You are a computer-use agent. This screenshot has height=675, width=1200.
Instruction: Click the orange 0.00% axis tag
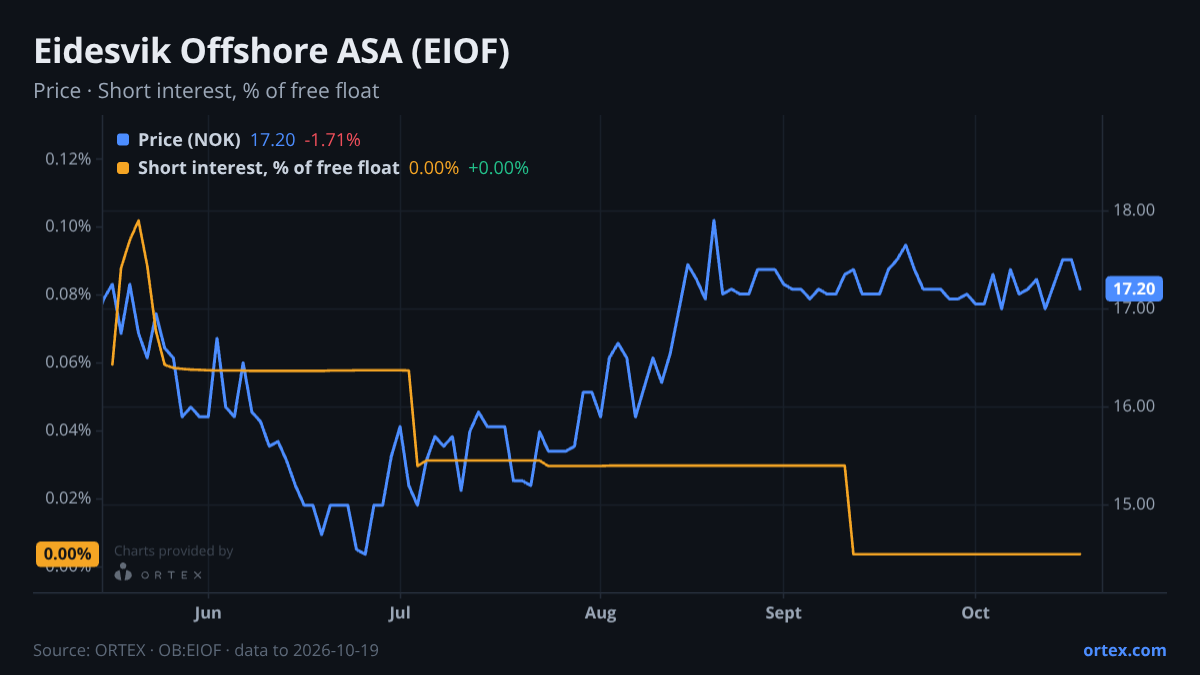pos(68,554)
